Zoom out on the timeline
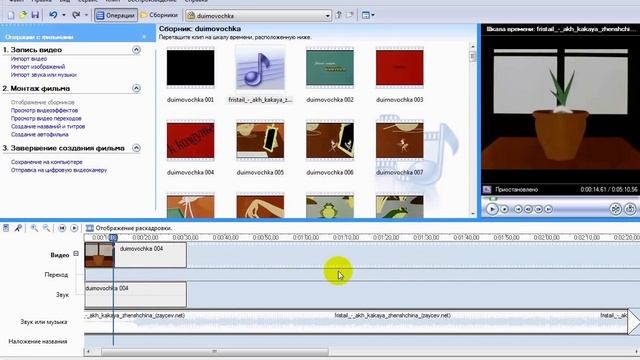Image resolution: width=640 pixels, height=360 pixels. coord(47,228)
